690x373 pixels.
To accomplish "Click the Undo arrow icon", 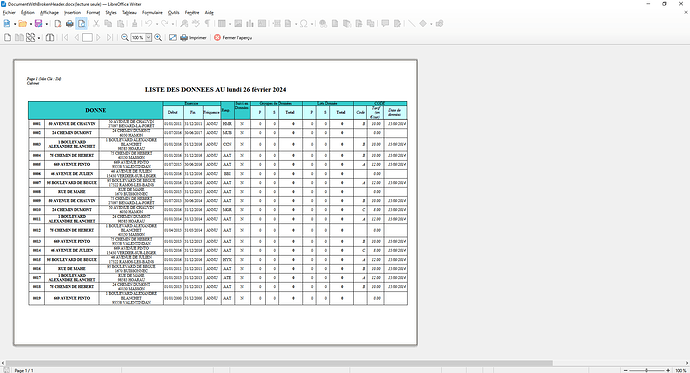I will point(149,24).
